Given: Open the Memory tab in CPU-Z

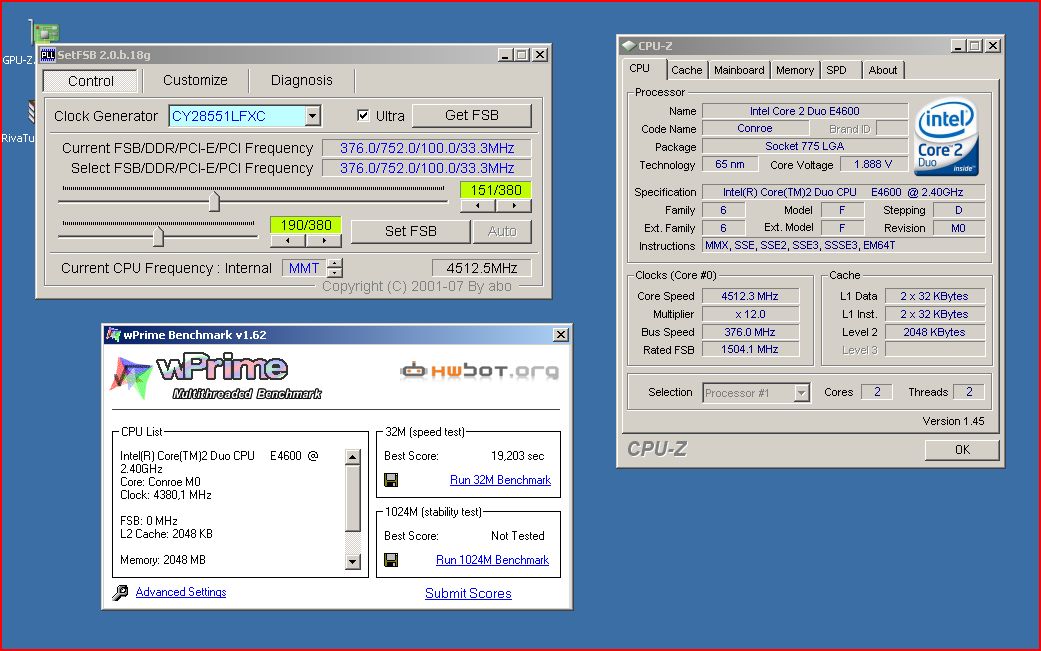Looking at the screenshot, I should pyautogui.click(x=795, y=70).
